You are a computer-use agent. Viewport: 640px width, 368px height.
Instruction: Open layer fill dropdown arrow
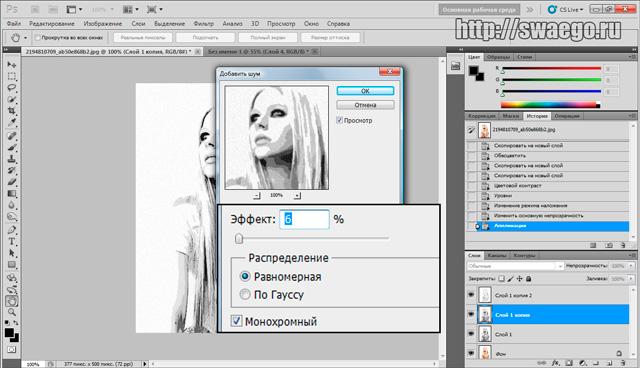(631, 279)
